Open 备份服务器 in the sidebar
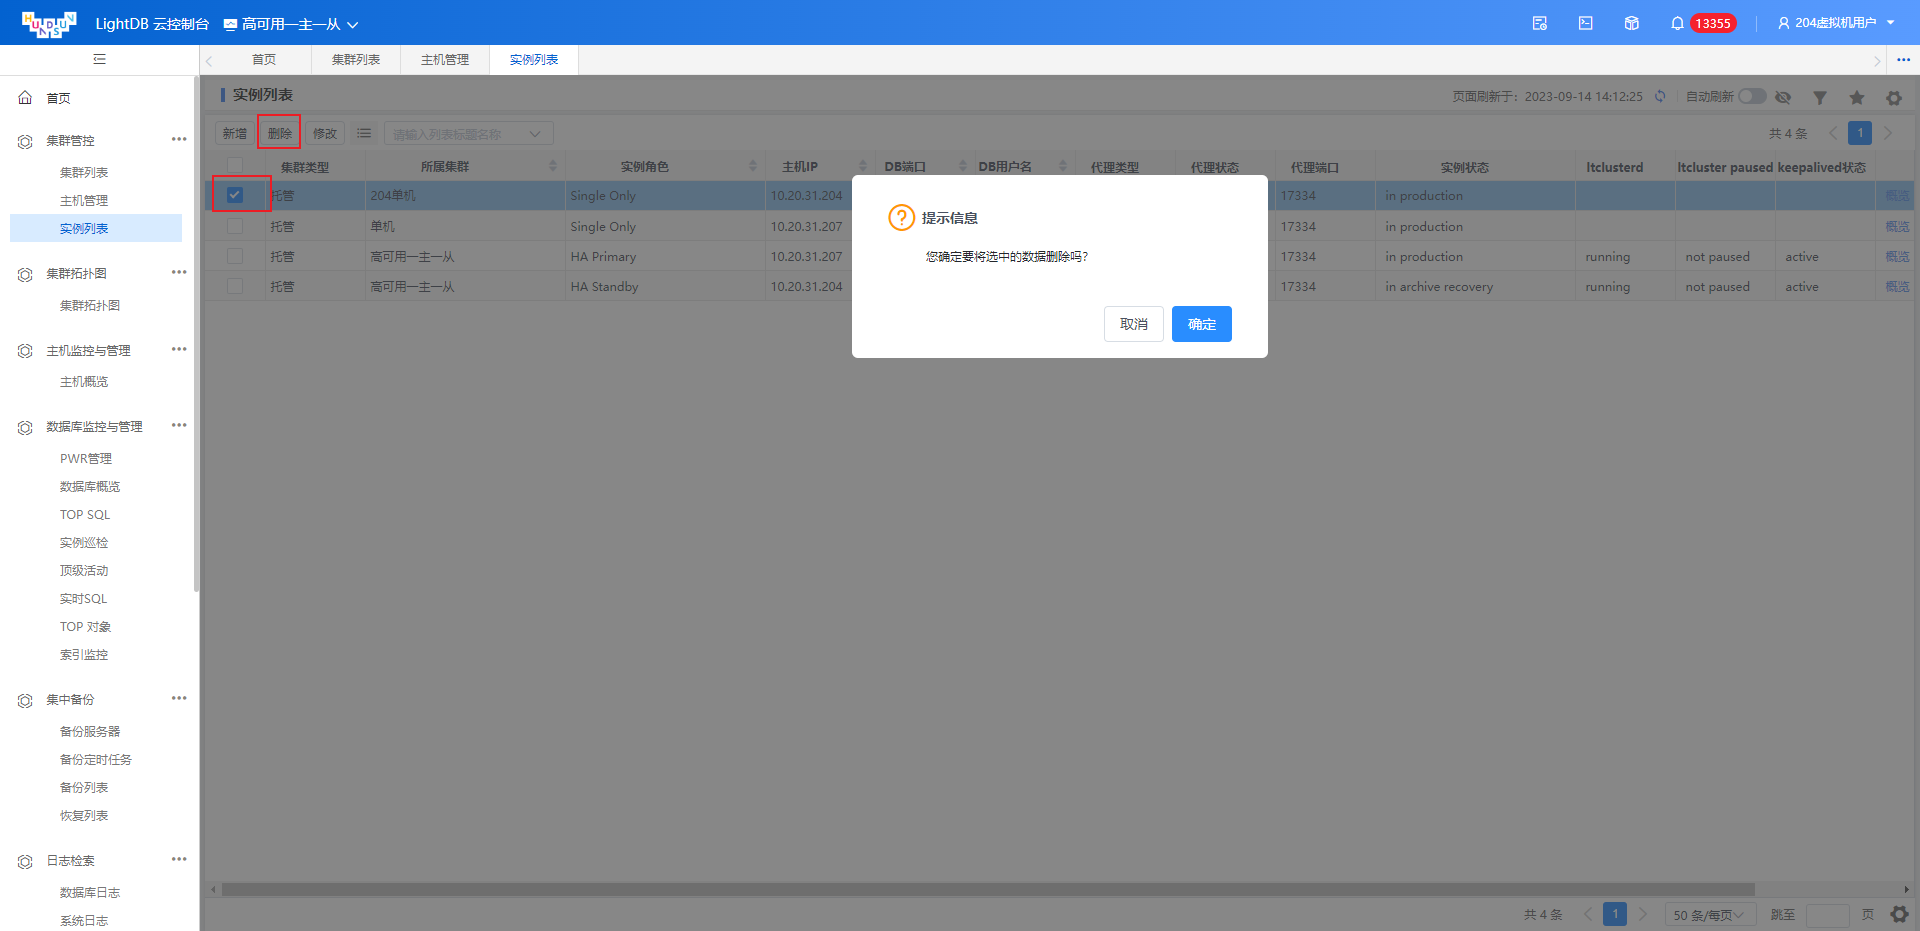This screenshot has height=931, width=1920. pyautogui.click(x=90, y=732)
